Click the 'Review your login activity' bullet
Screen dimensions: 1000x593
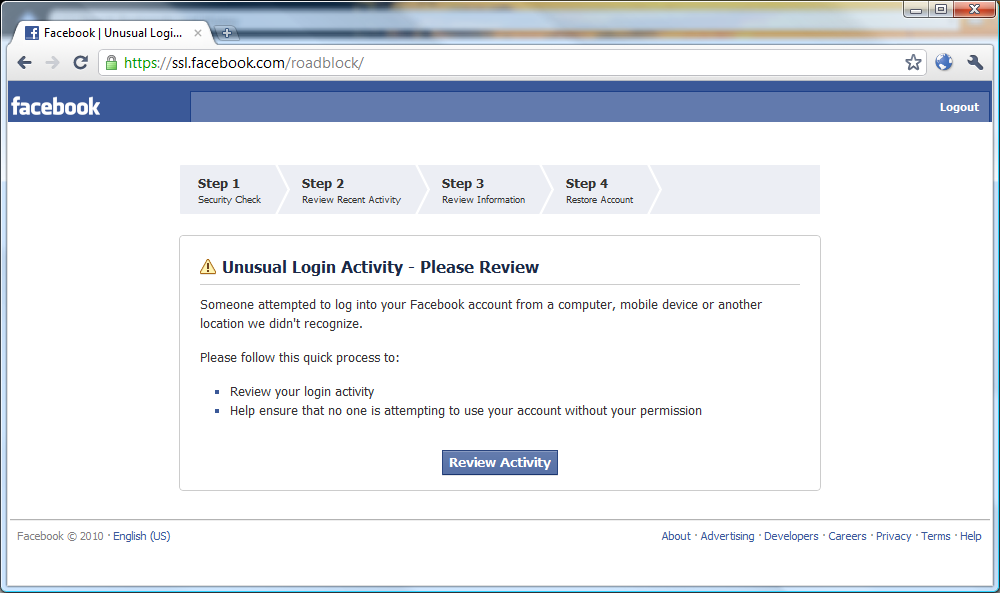(x=302, y=392)
